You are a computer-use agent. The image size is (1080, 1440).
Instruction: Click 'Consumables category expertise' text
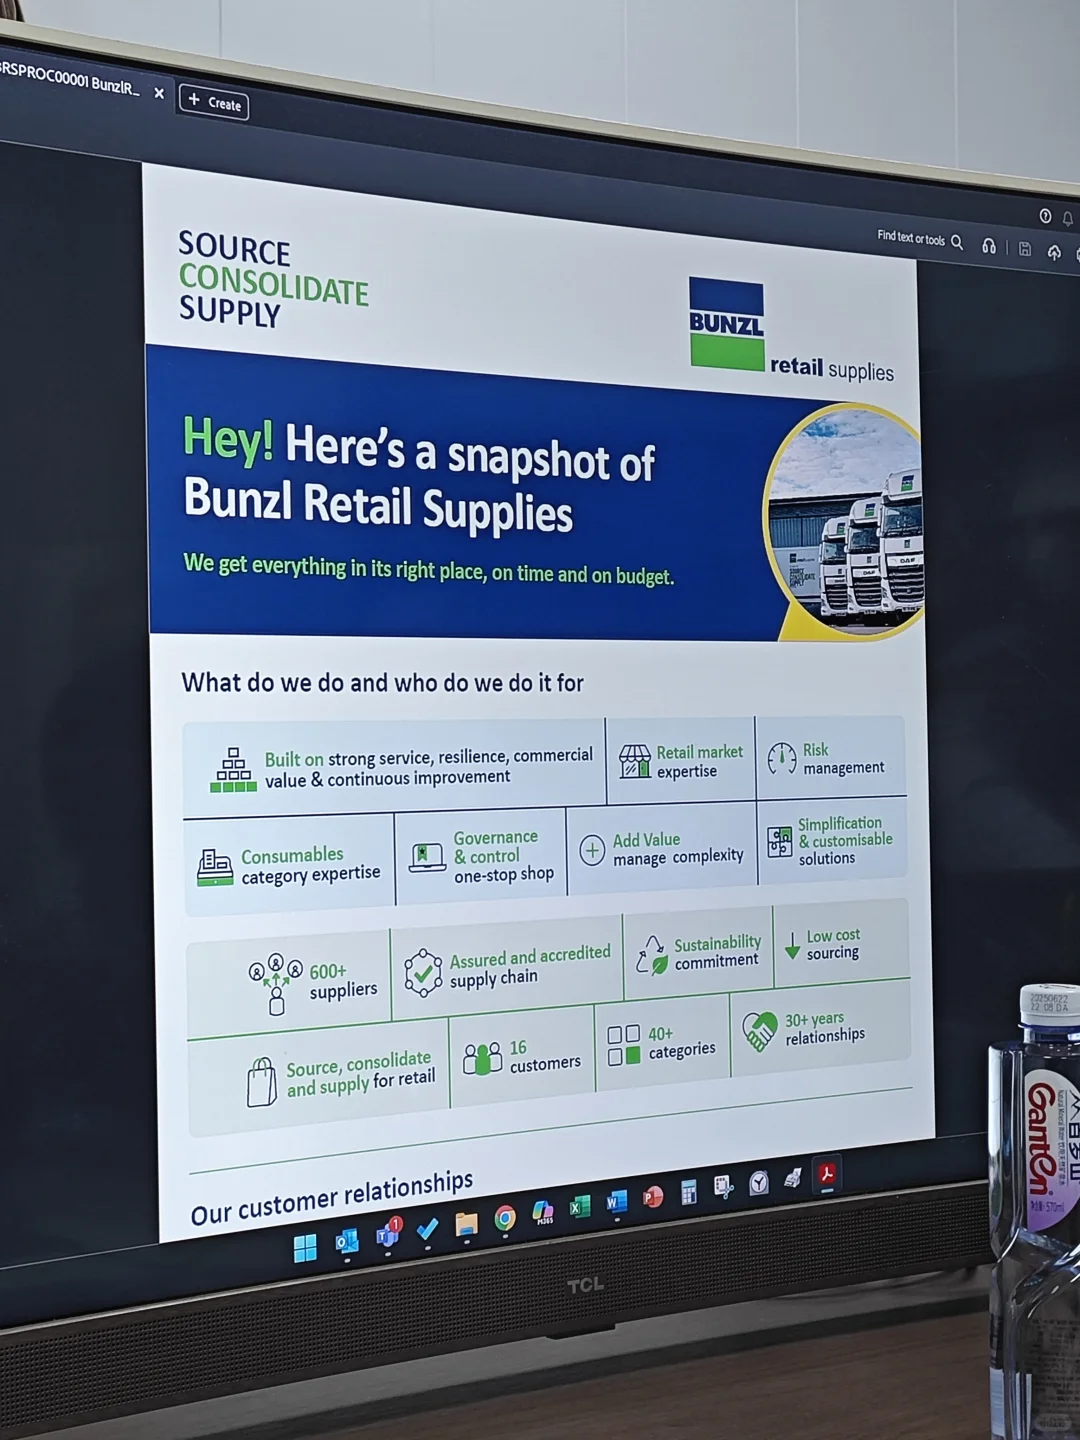point(310,865)
